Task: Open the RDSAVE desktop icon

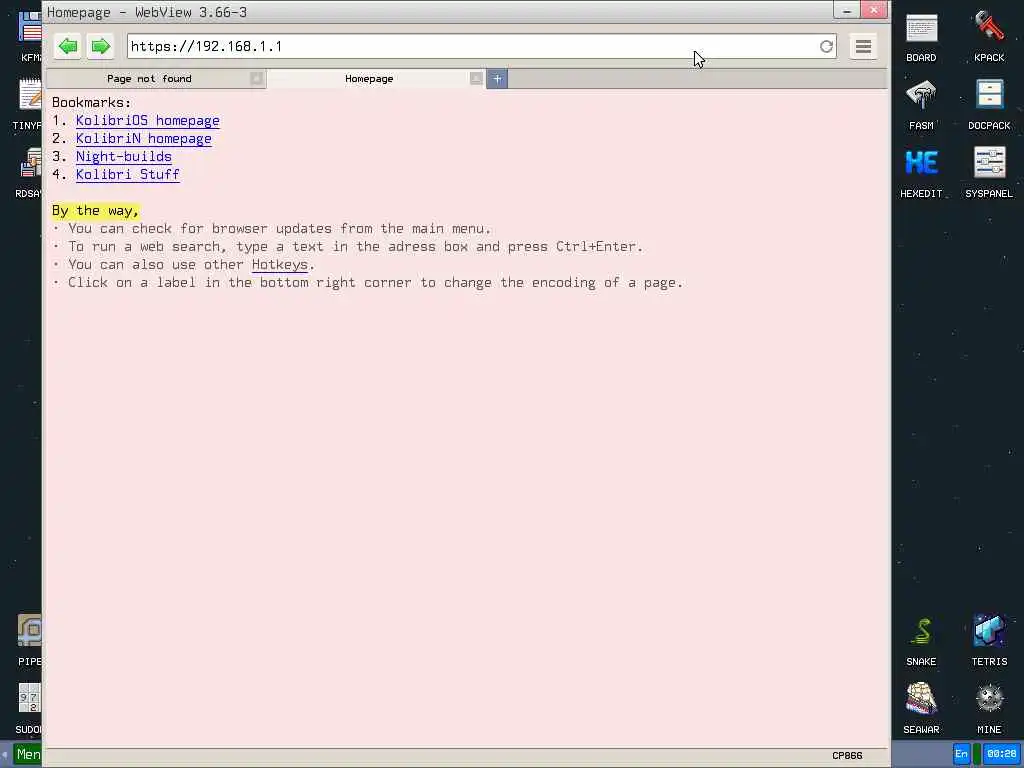Action: [x=28, y=172]
